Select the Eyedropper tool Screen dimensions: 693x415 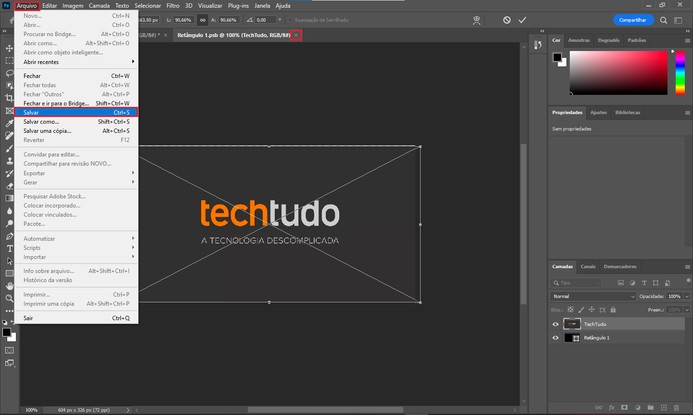pos(9,123)
